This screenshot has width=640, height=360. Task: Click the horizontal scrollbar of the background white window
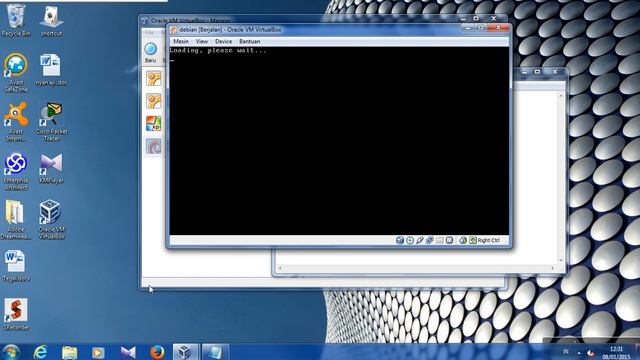(x=416, y=268)
